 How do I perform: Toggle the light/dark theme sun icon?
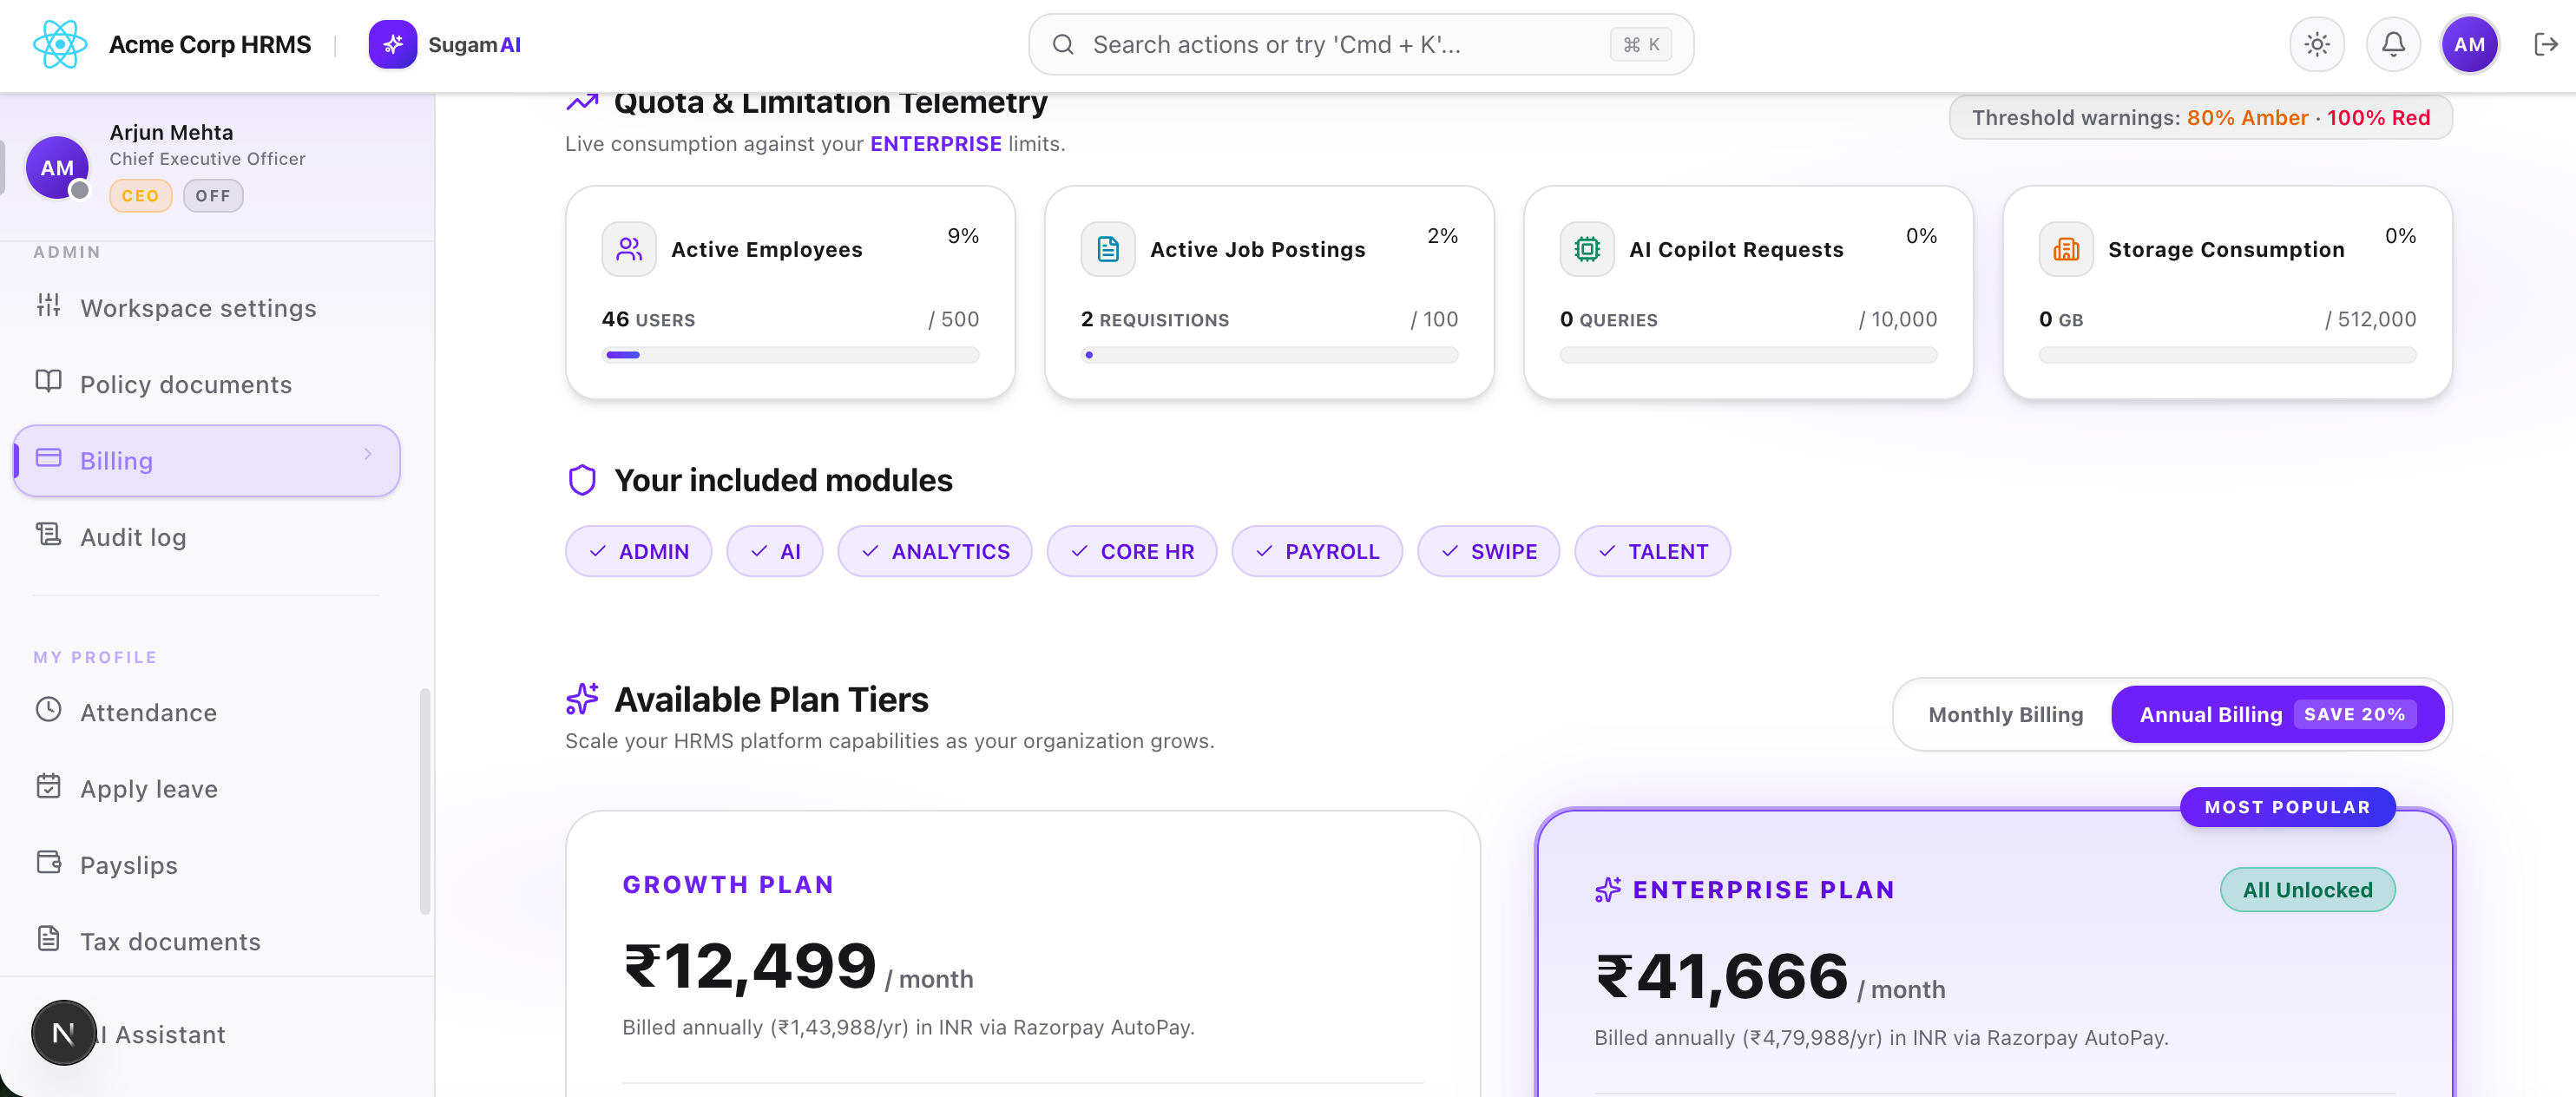2317,45
